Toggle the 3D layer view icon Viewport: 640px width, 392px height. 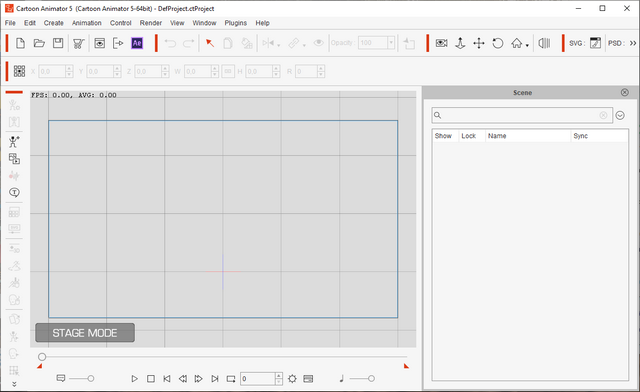click(x=544, y=43)
